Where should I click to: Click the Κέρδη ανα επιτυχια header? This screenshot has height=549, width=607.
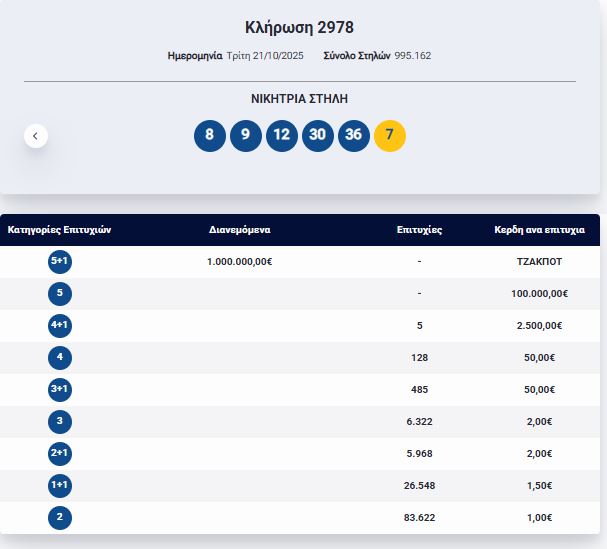539,230
